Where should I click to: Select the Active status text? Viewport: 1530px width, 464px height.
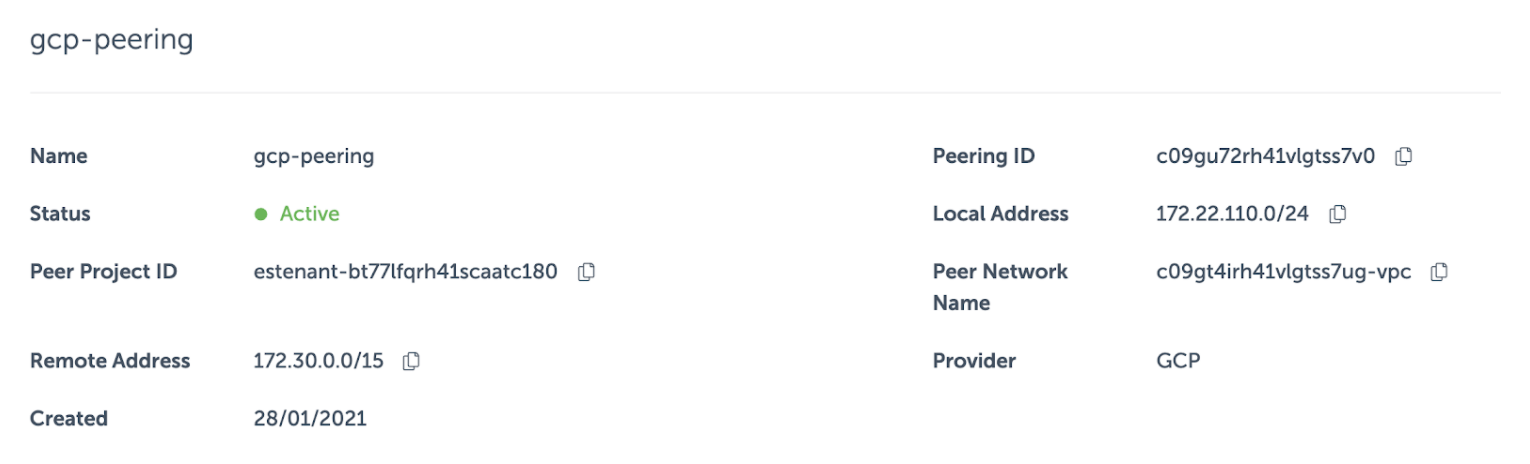[x=309, y=214]
